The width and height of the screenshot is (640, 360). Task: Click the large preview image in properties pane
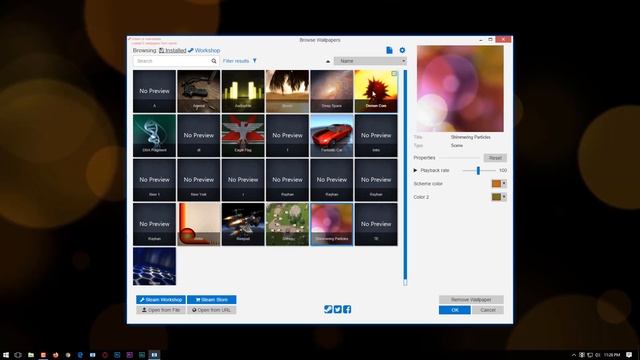point(460,89)
